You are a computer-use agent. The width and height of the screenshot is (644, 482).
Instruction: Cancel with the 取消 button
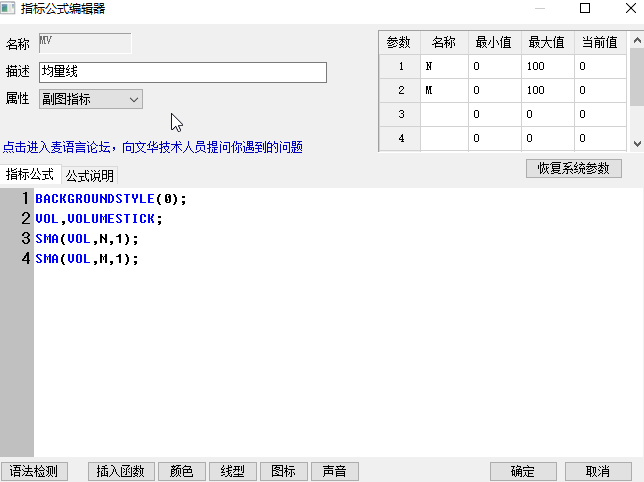click(598, 471)
